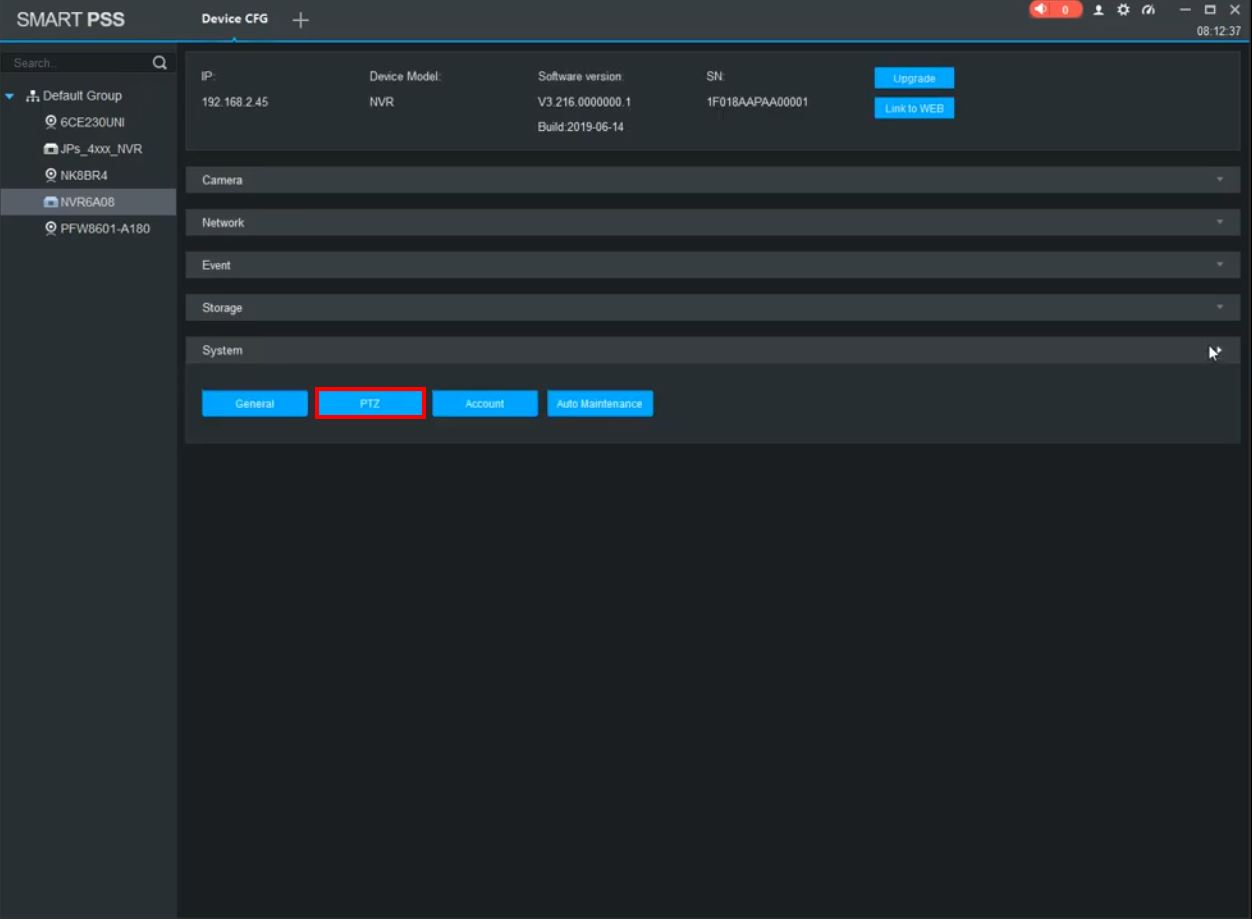Open the settings gear icon
Image resolution: width=1252 pixels, height=919 pixels.
(1123, 10)
